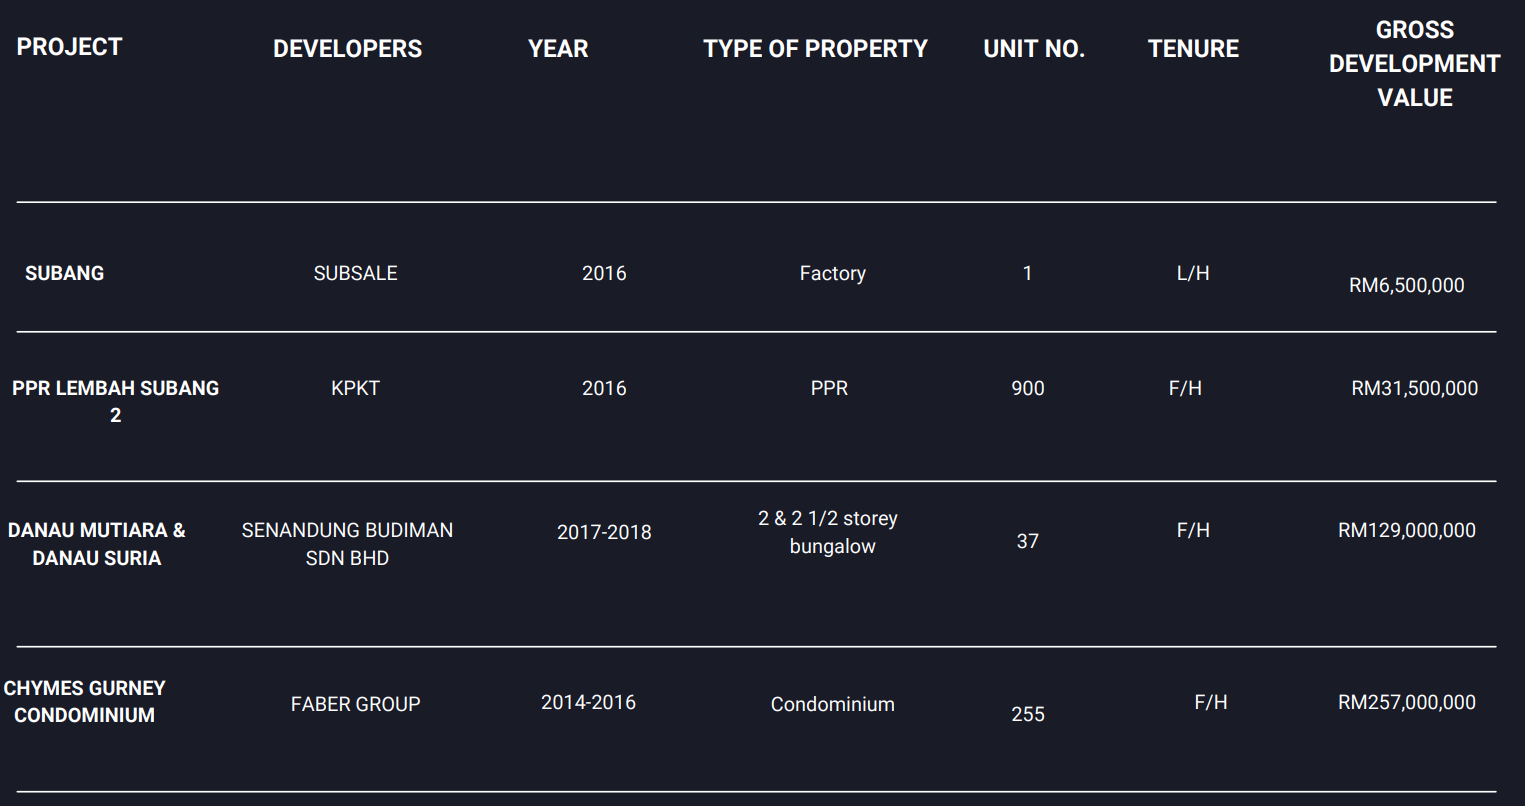This screenshot has width=1525, height=806.
Task: Click the 2 & 2 1/2 storey bungalow cell
Action: (829, 532)
